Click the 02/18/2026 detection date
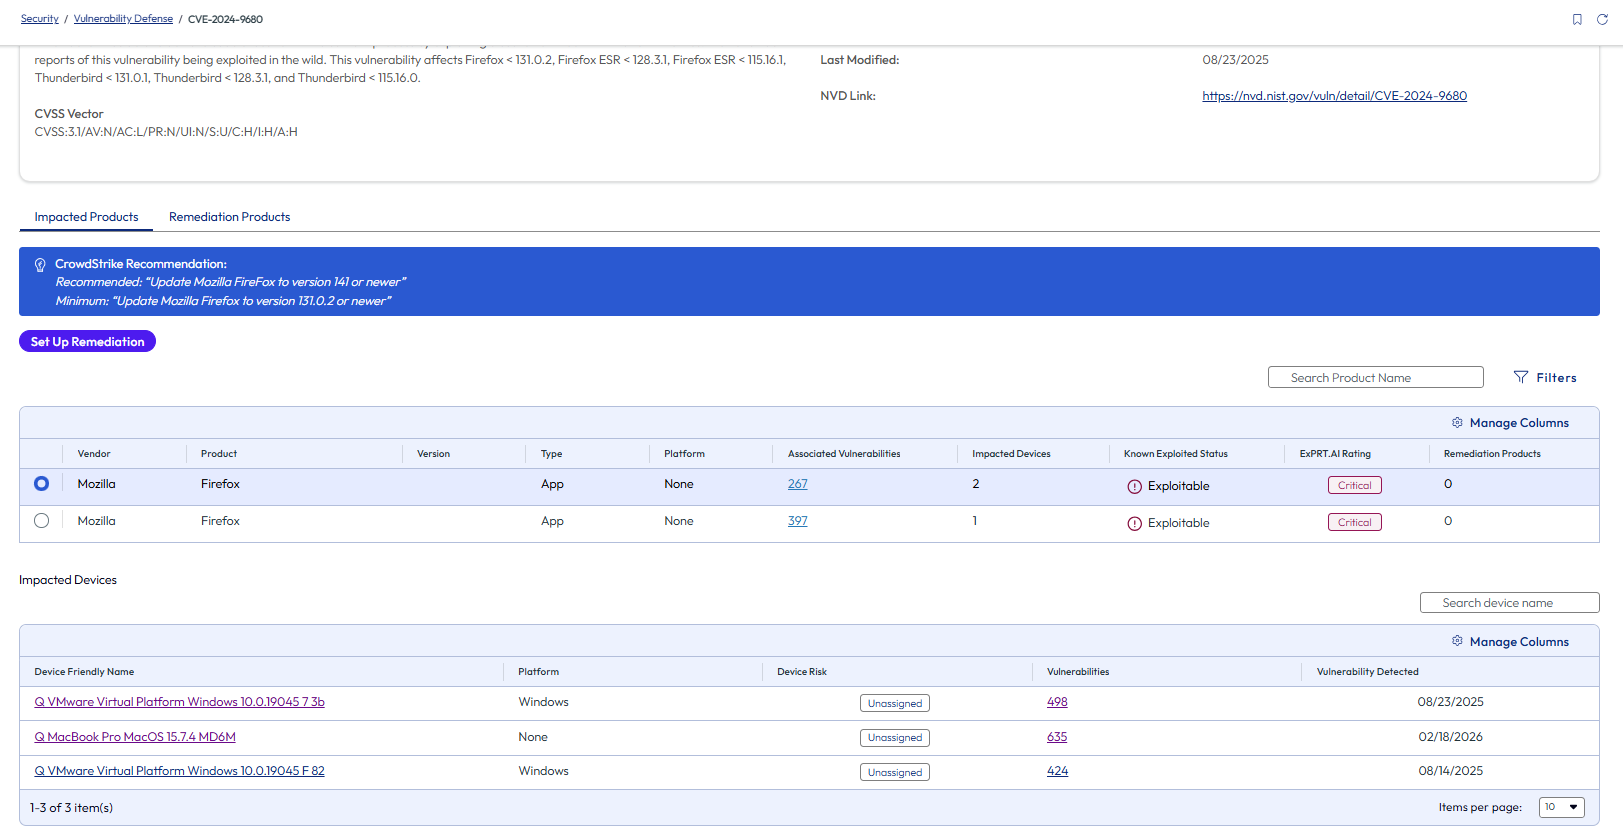Image resolution: width=1623 pixels, height=837 pixels. point(1450,737)
